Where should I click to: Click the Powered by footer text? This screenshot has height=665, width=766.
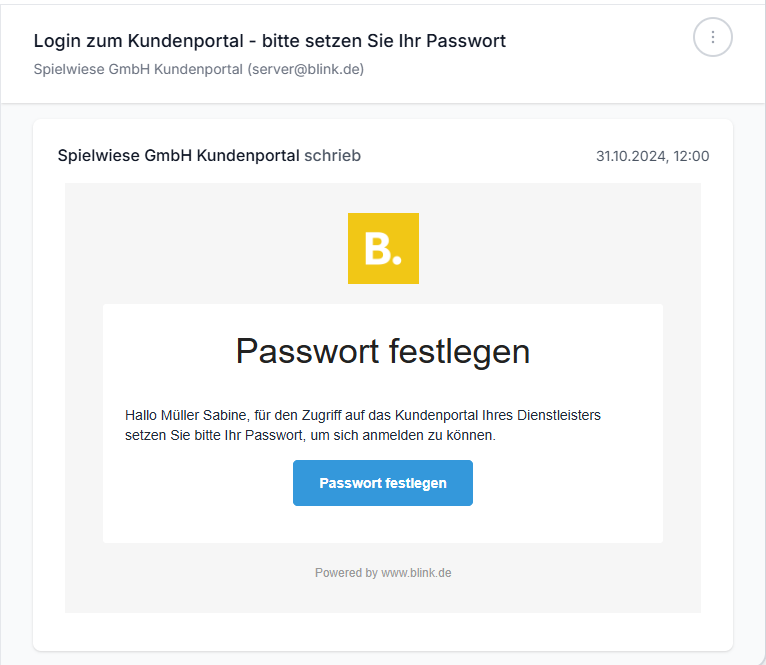[346, 573]
